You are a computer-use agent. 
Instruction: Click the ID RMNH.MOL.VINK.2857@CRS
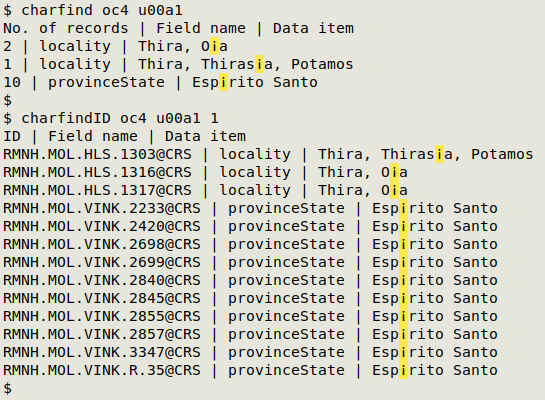[x=102, y=334]
